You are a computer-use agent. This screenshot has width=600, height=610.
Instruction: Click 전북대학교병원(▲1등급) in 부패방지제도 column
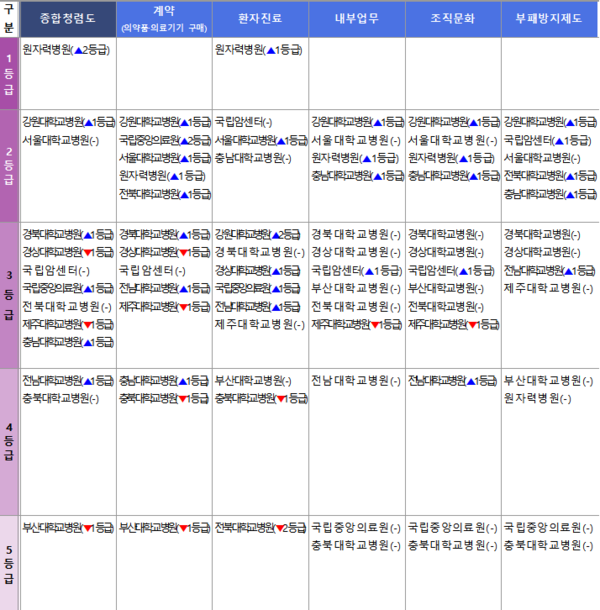coord(550,176)
